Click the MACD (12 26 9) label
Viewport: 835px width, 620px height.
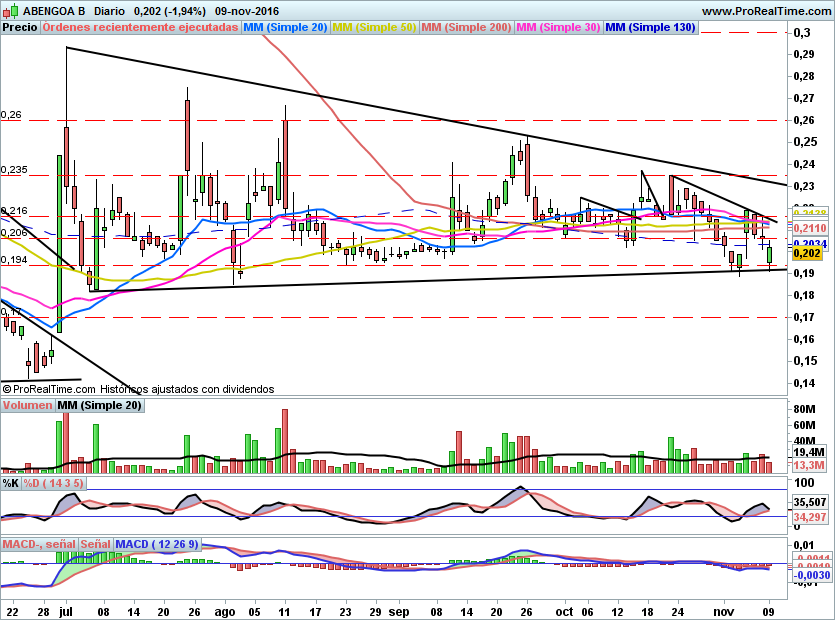[x=157, y=544]
